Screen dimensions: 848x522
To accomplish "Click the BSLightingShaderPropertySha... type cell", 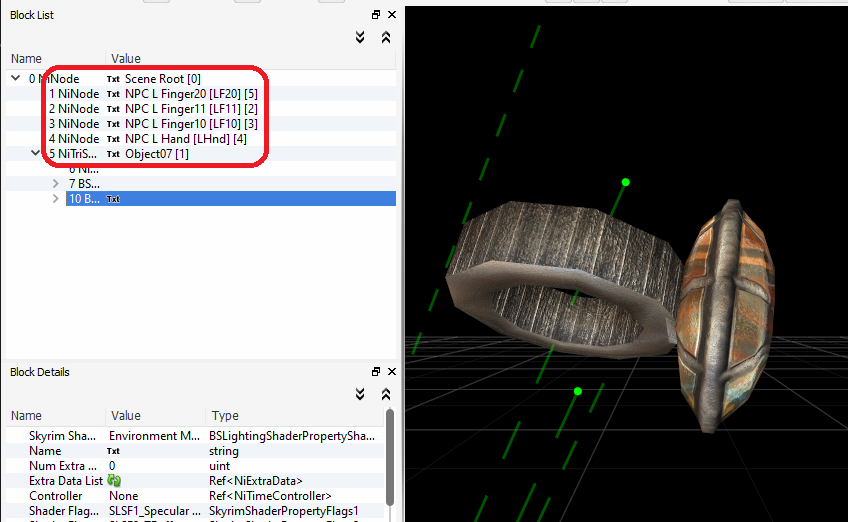I will coord(292,436).
